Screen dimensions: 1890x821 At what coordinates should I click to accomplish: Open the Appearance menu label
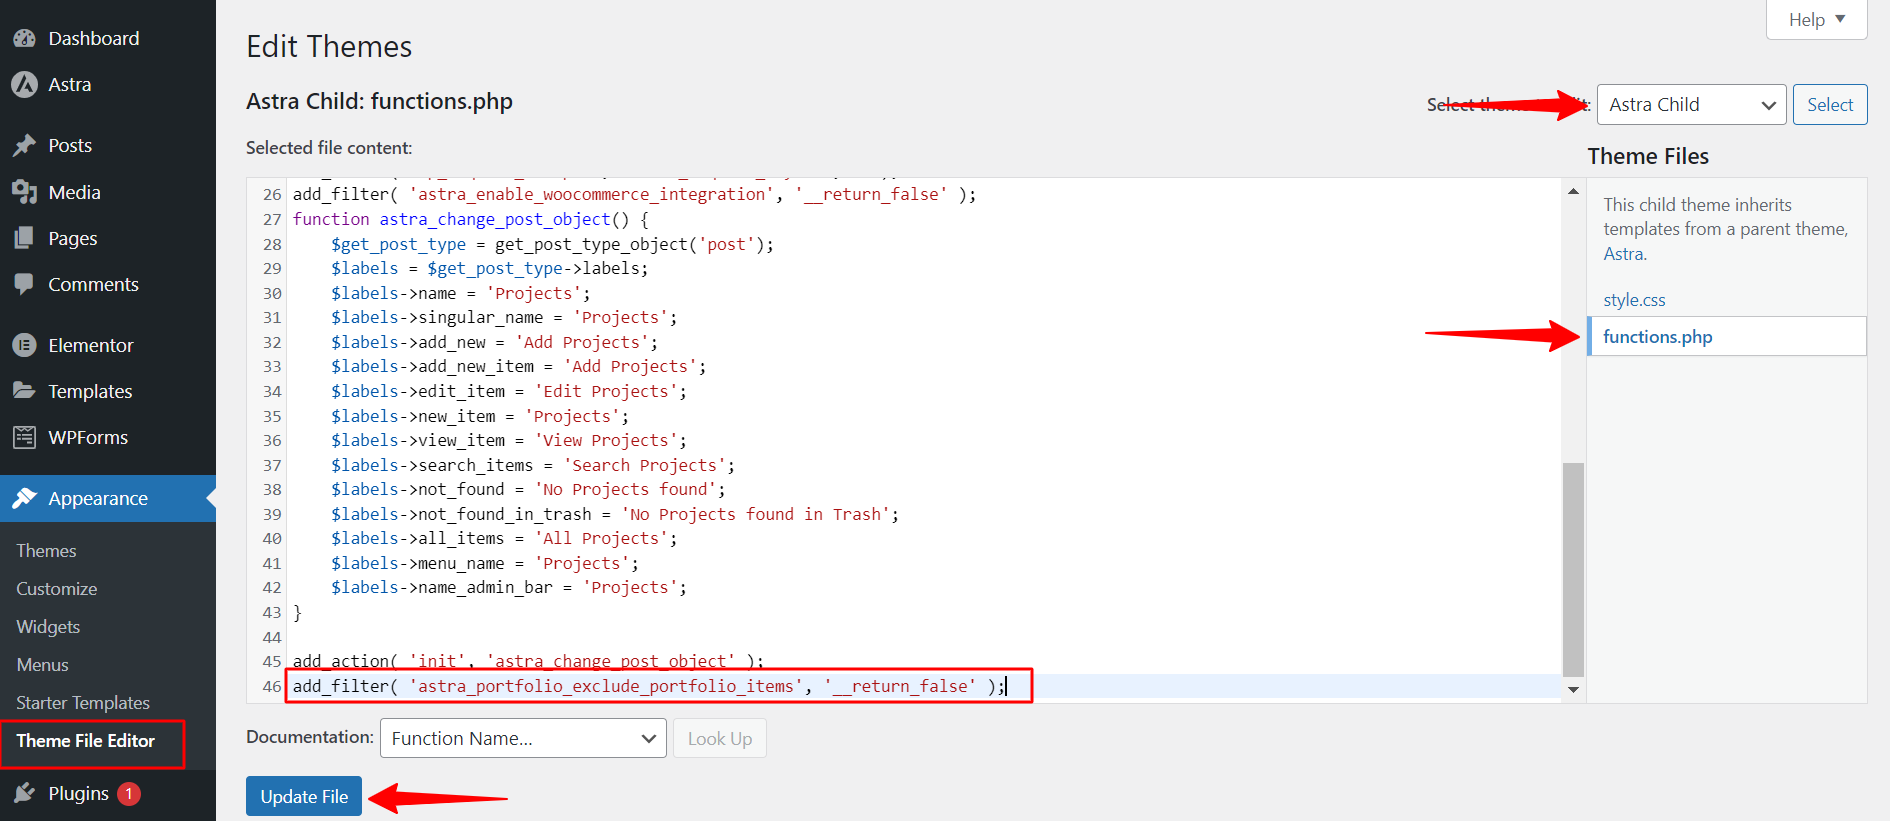(x=98, y=498)
